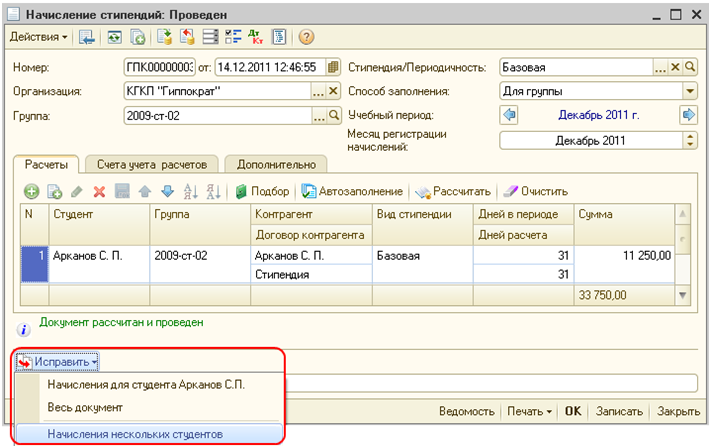
Task: Select Начисления нескольких студентов menu item
Action: [x=135, y=434]
